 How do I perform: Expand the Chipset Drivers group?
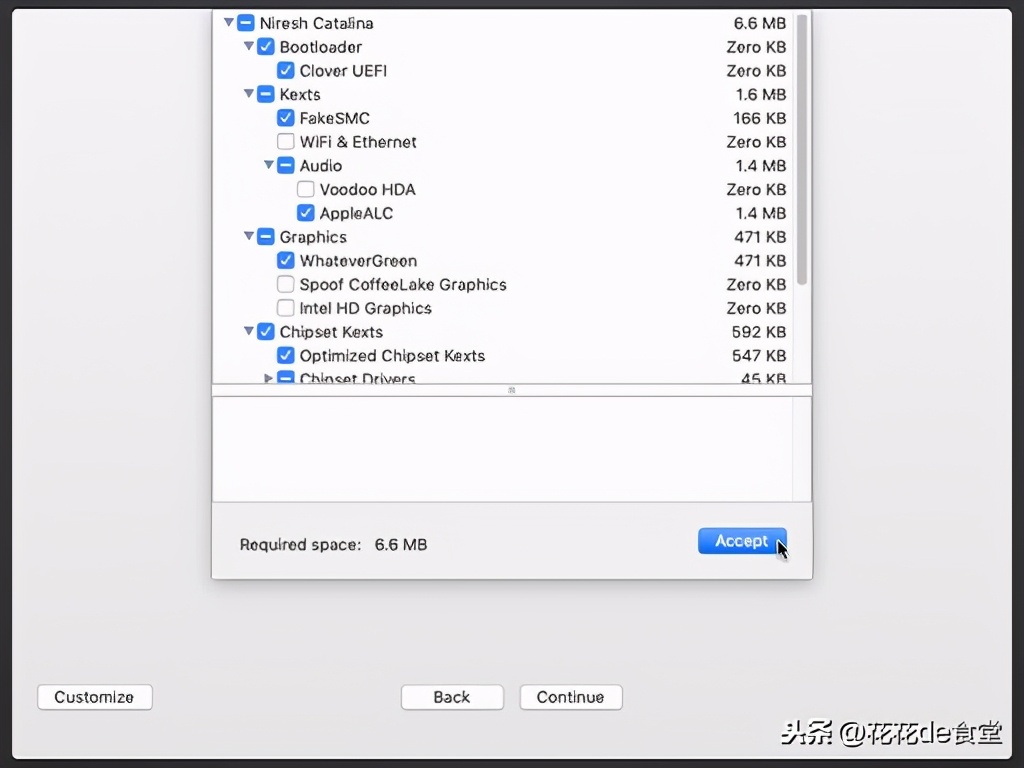tap(268, 378)
